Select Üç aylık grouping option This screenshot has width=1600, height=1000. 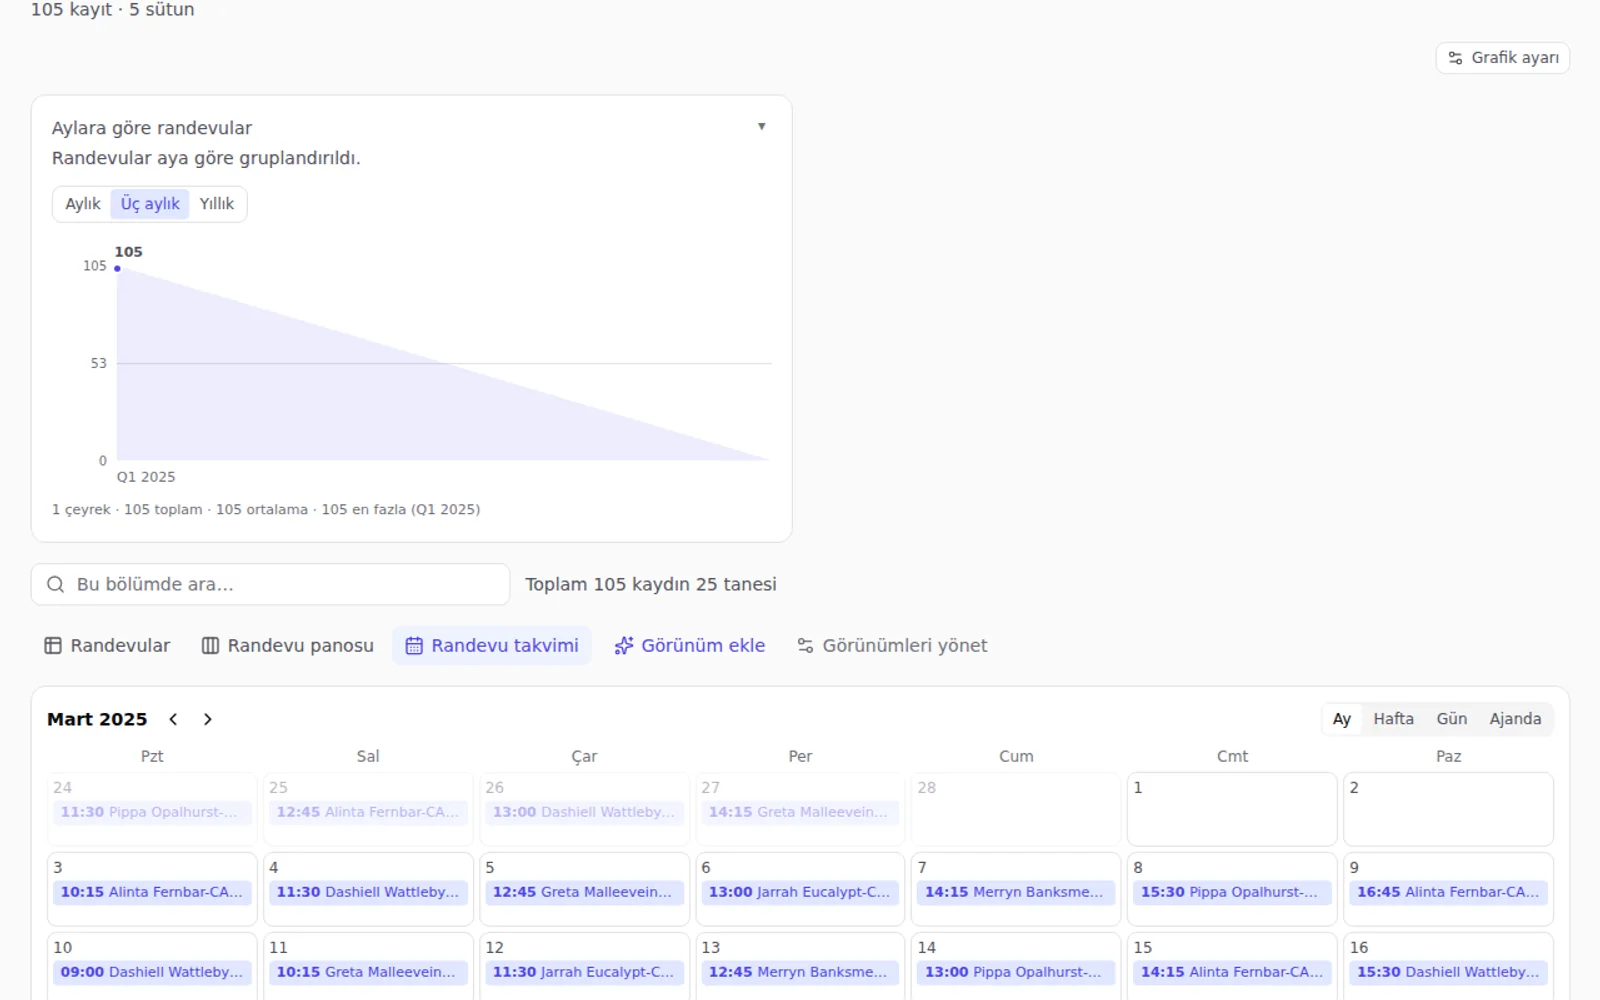150,204
